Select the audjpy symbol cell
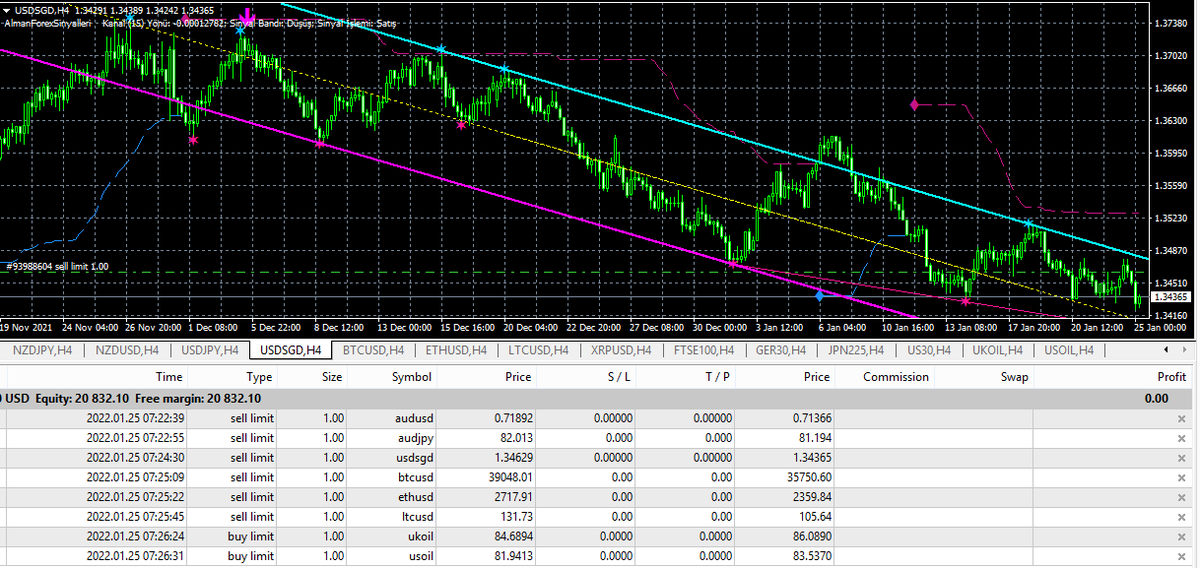Image resolution: width=1200 pixels, height=568 pixels. click(x=416, y=438)
